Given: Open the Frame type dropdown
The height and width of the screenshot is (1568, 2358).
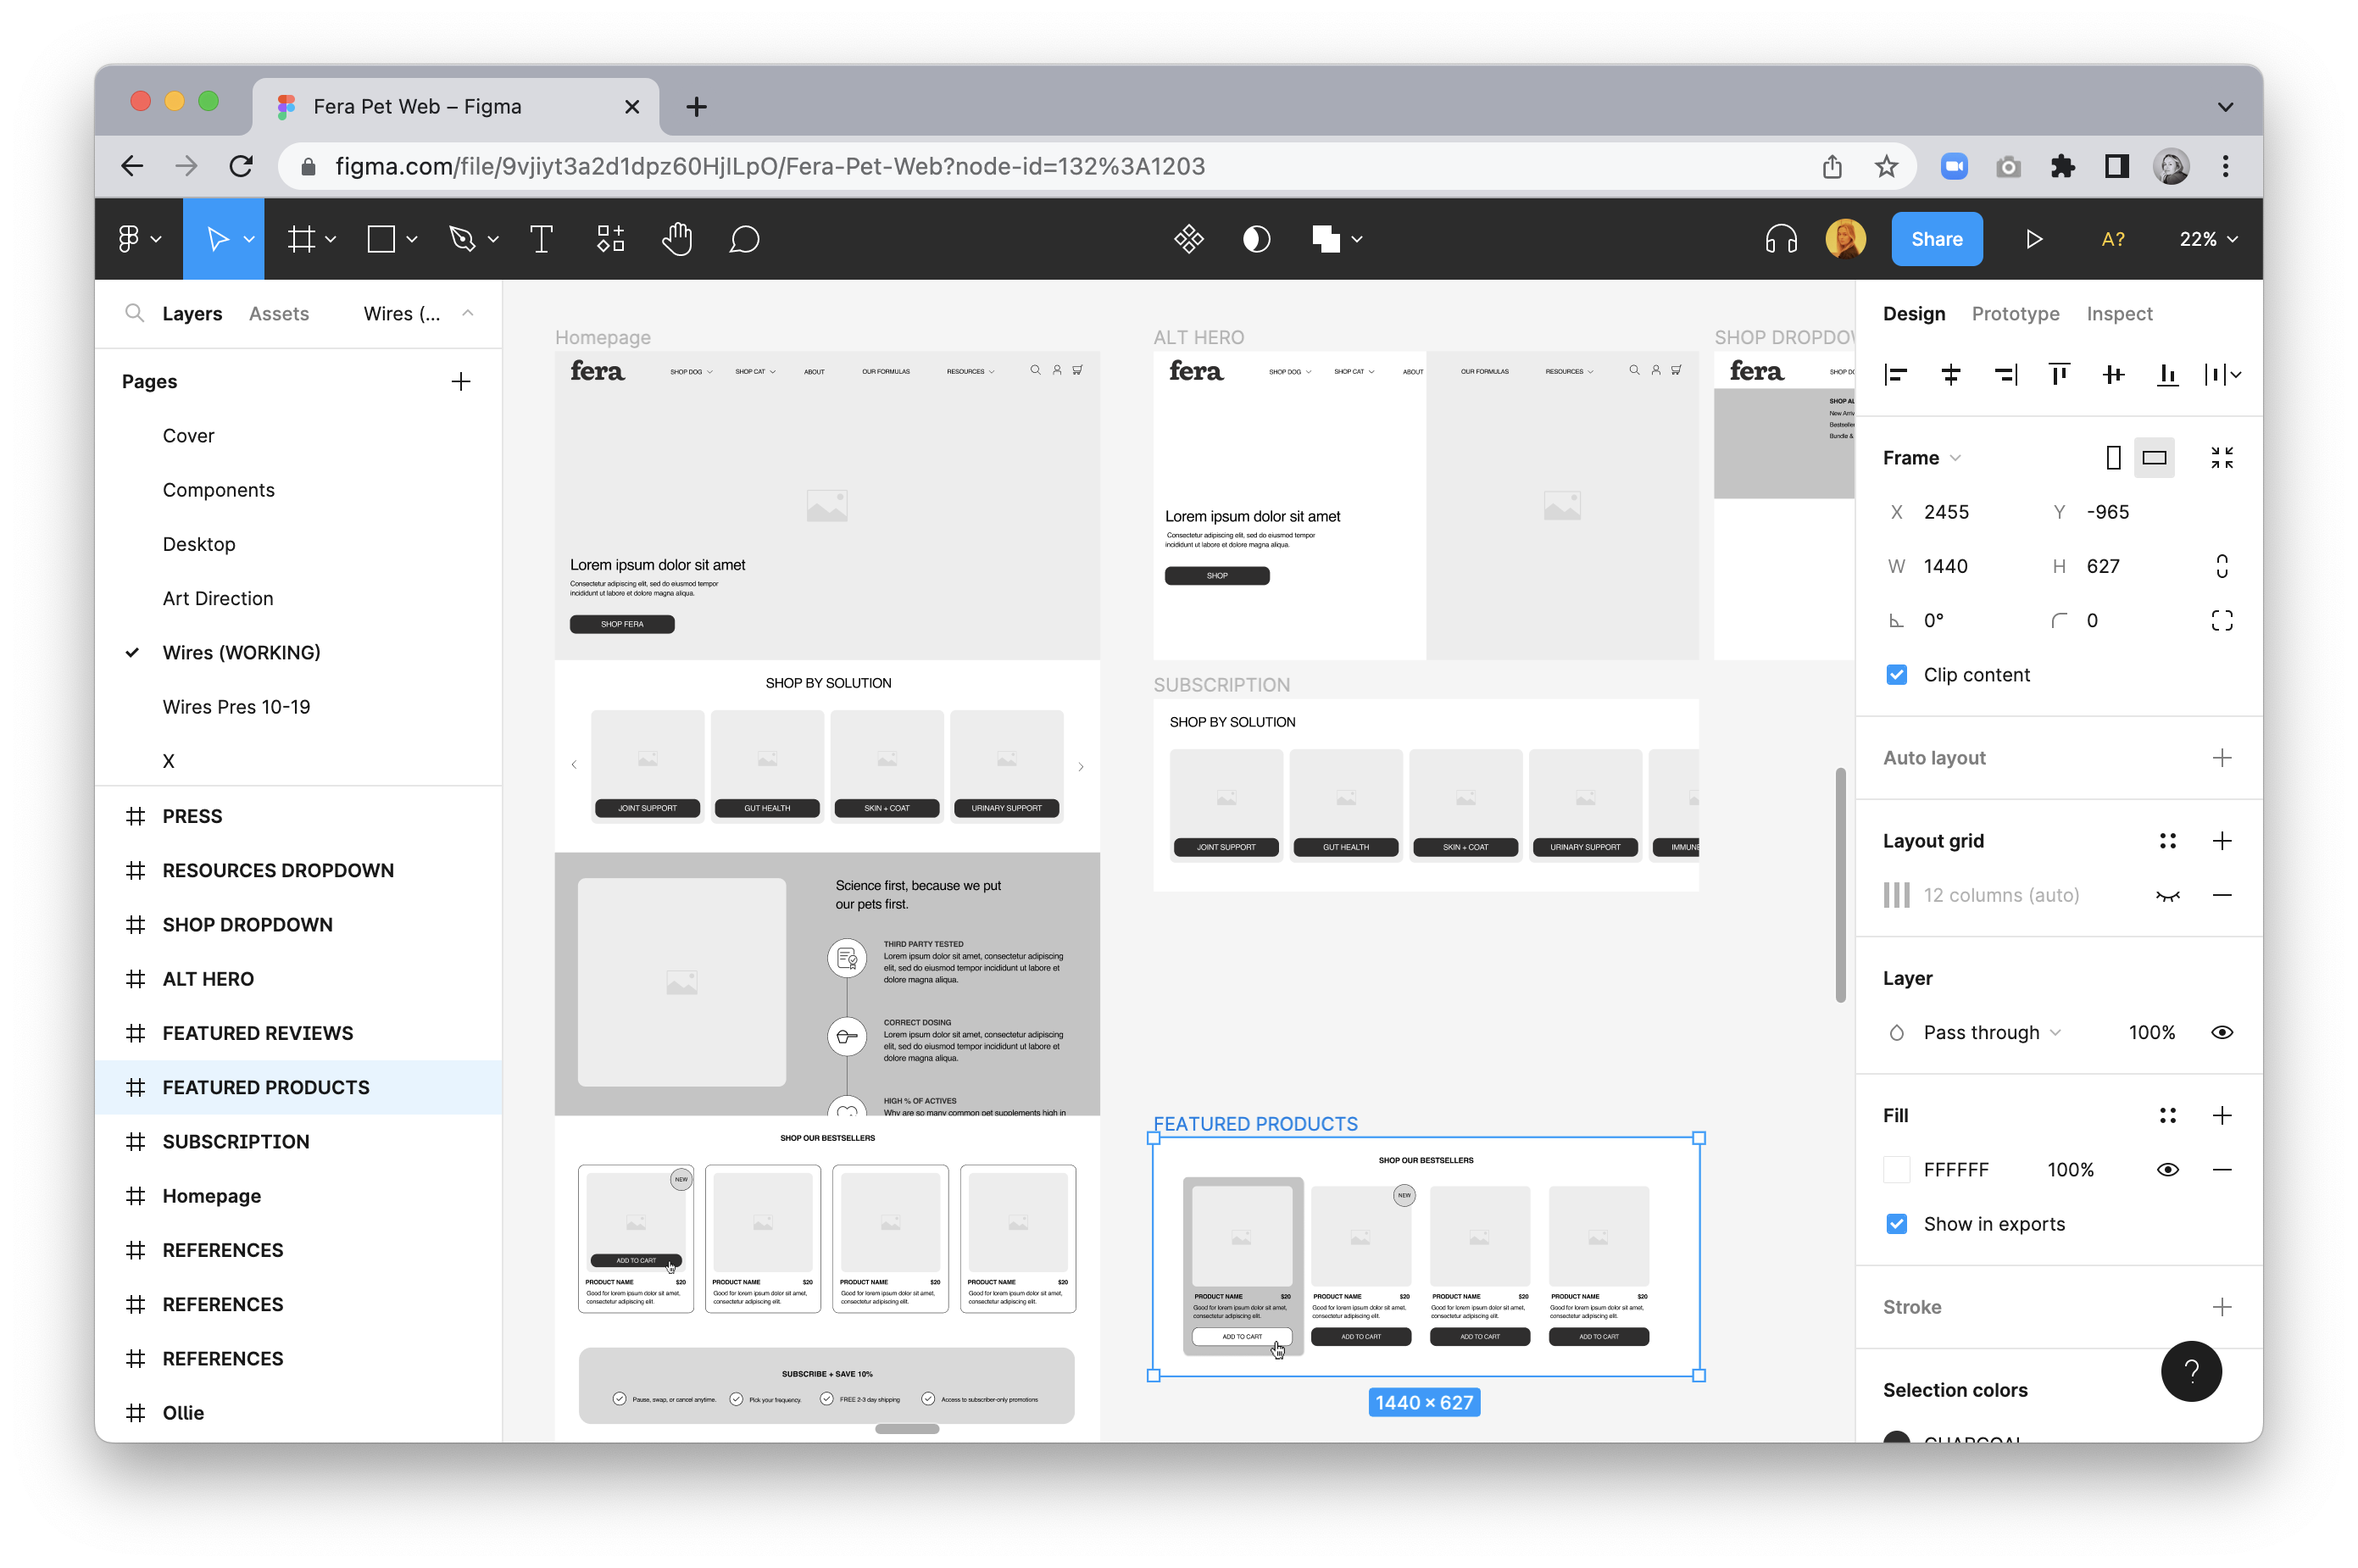Looking at the screenshot, I should coord(1921,457).
